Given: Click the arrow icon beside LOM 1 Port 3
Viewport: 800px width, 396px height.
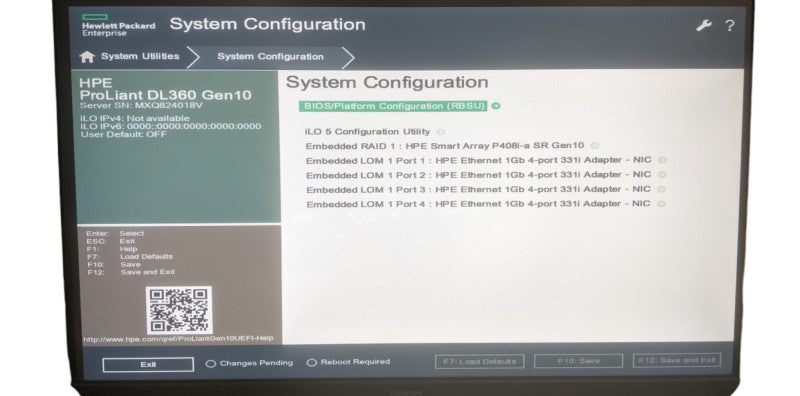Looking at the screenshot, I should (x=661, y=189).
